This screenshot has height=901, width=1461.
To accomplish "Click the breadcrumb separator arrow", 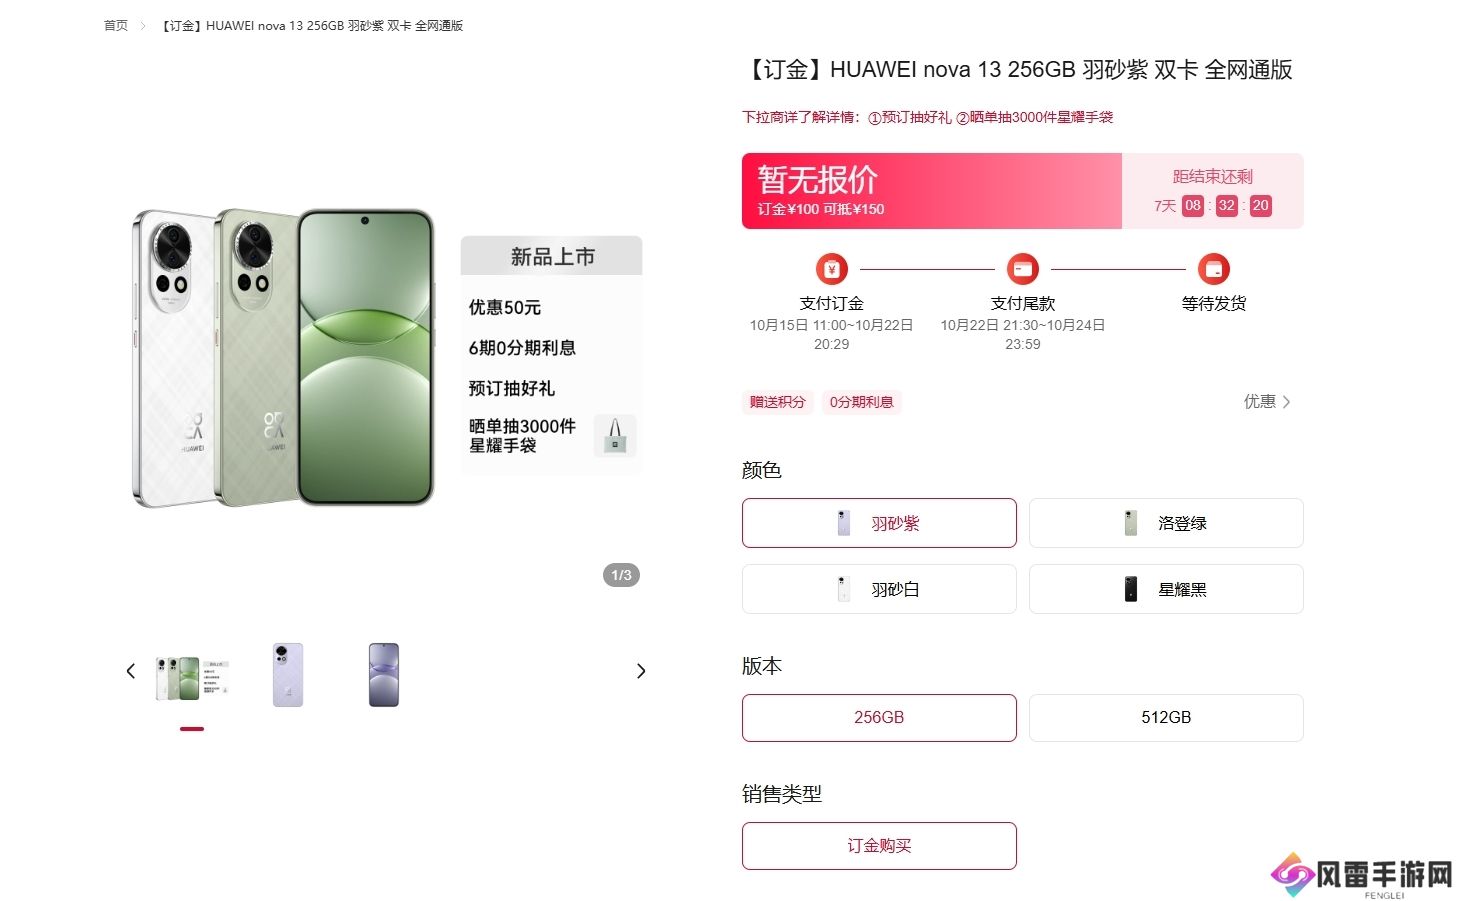I will [x=142, y=26].
